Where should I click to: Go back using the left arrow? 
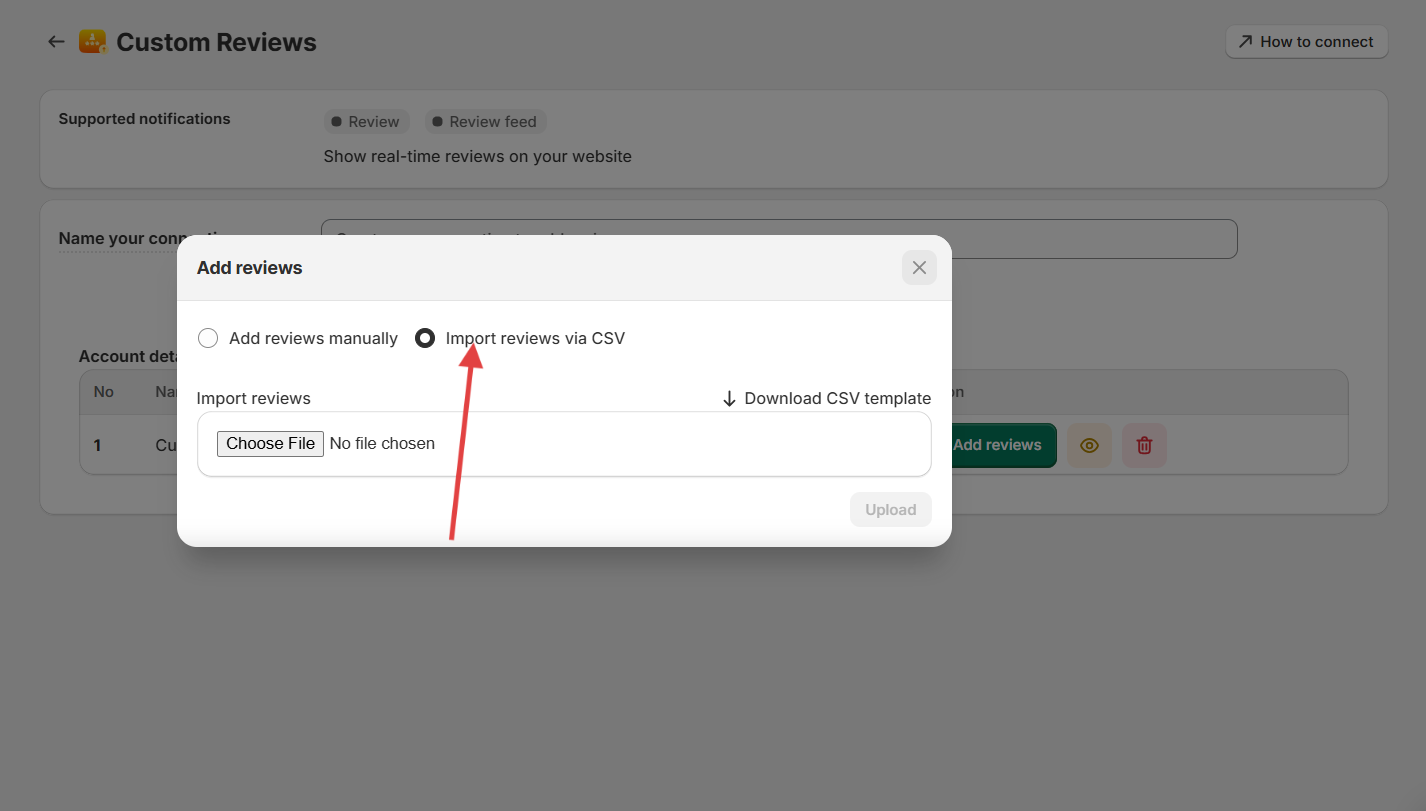pyautogui.click(x=56, y=42)
